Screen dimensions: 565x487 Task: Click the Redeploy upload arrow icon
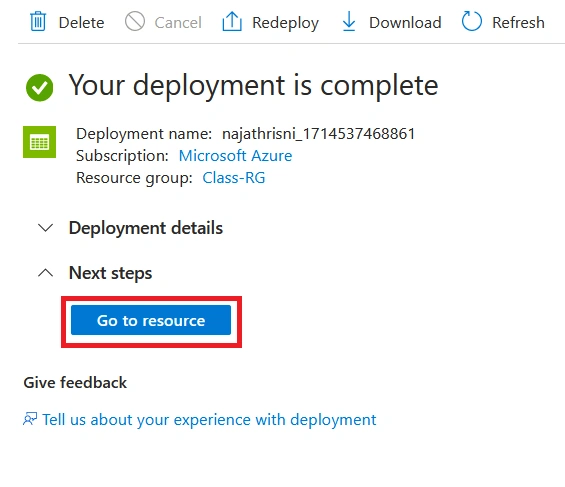[232, 21]
